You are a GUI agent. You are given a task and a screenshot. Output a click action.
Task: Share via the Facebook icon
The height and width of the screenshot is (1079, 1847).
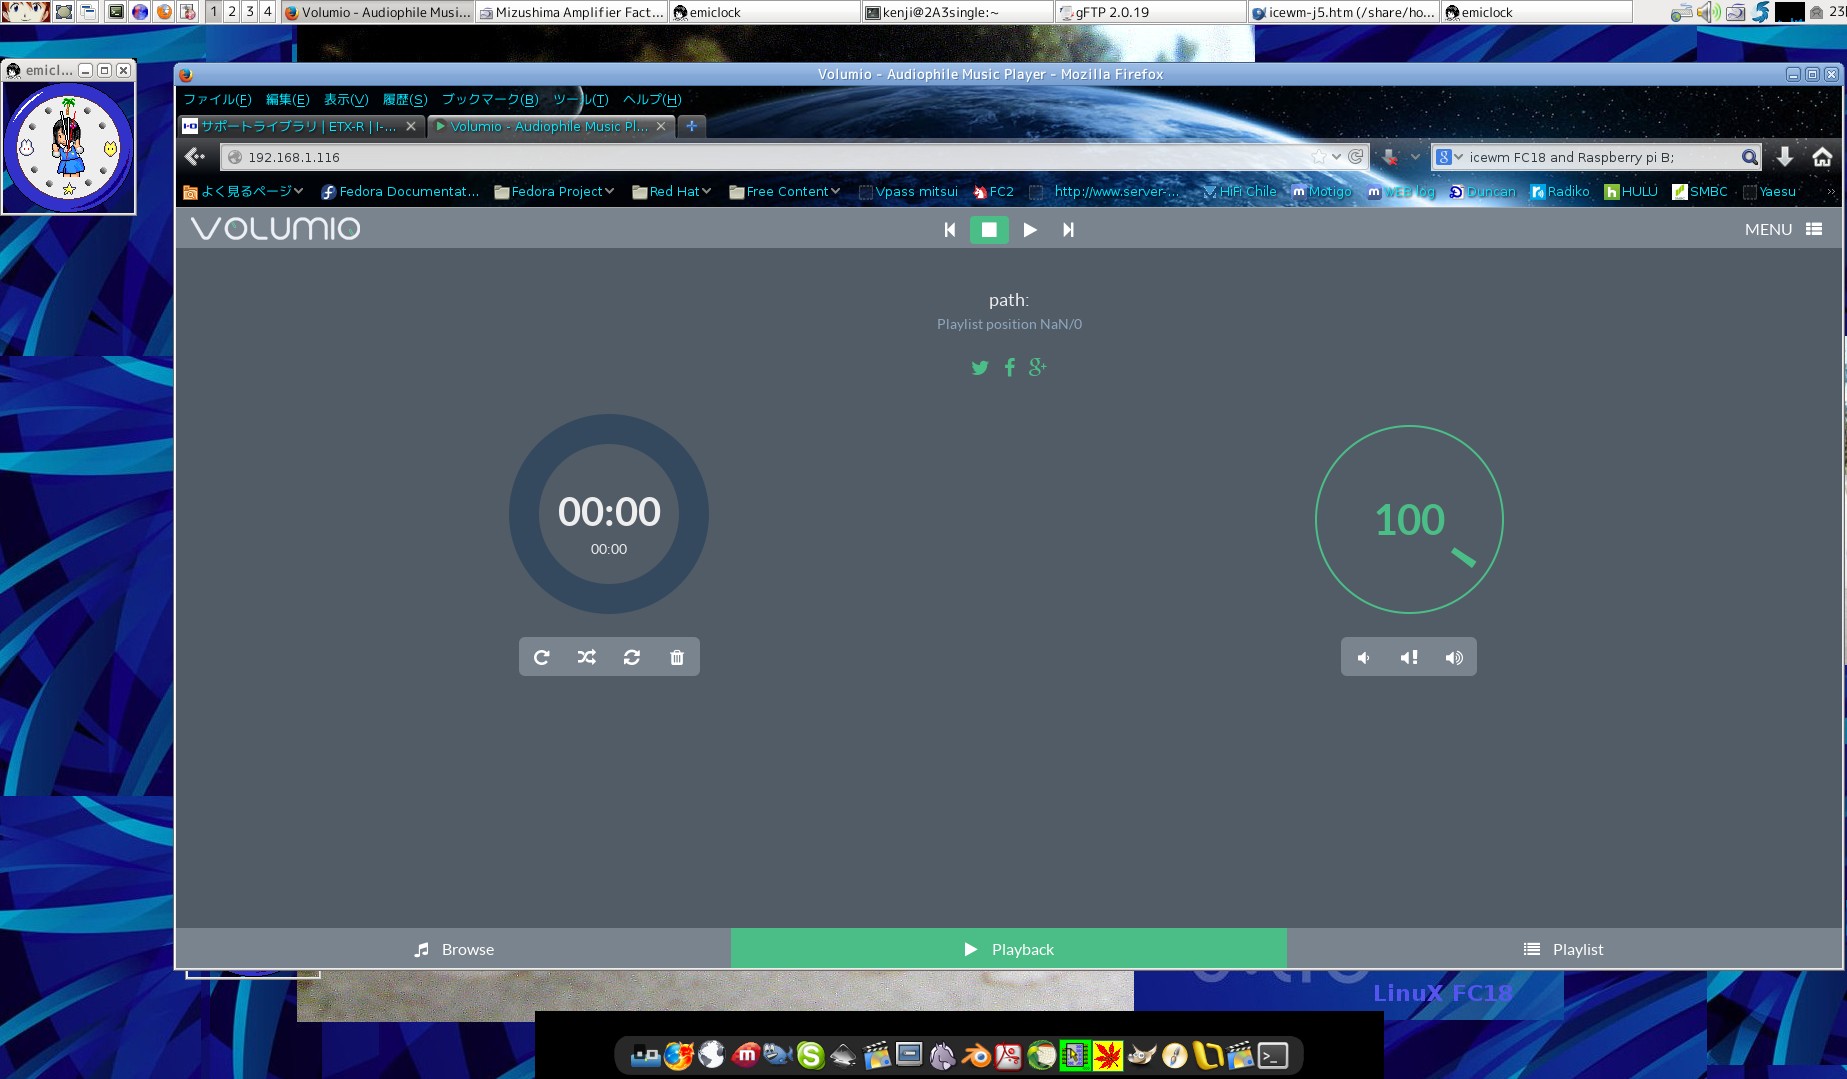tap(1009, 368)
